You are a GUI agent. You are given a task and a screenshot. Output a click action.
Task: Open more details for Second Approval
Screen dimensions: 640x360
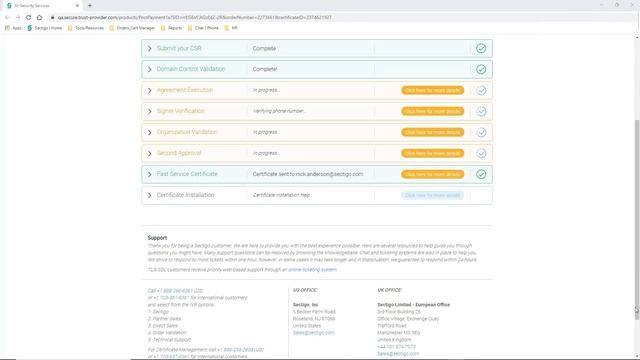click(x=432, y=153)
